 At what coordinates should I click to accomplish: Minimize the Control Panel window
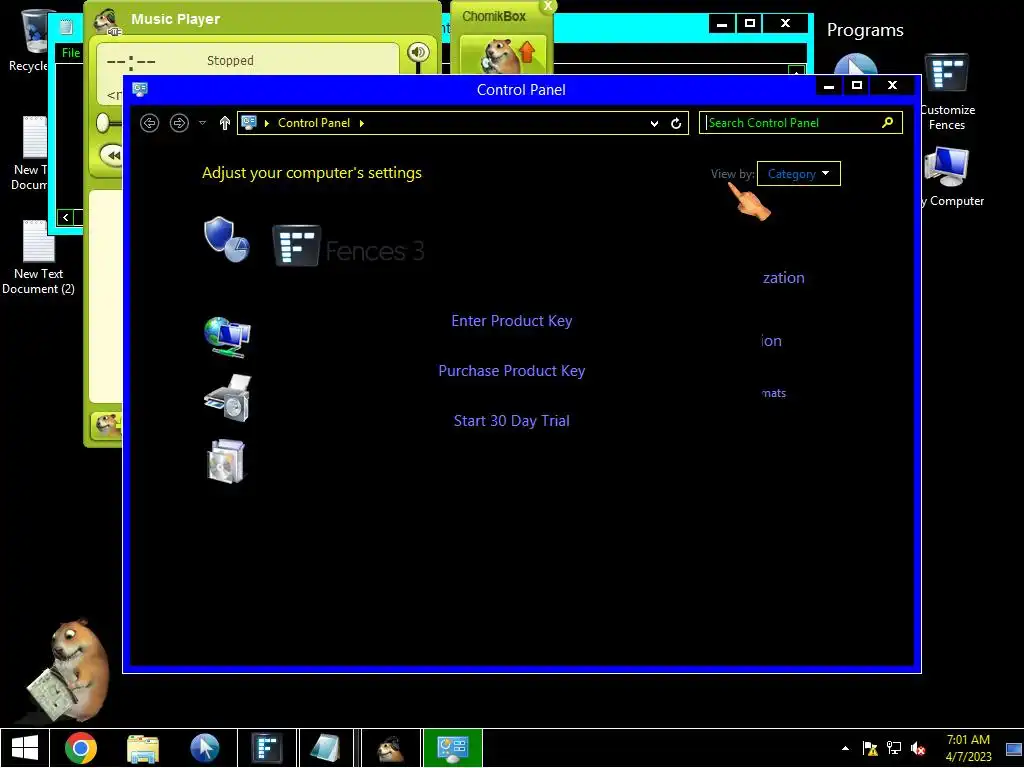coord(829,85)
